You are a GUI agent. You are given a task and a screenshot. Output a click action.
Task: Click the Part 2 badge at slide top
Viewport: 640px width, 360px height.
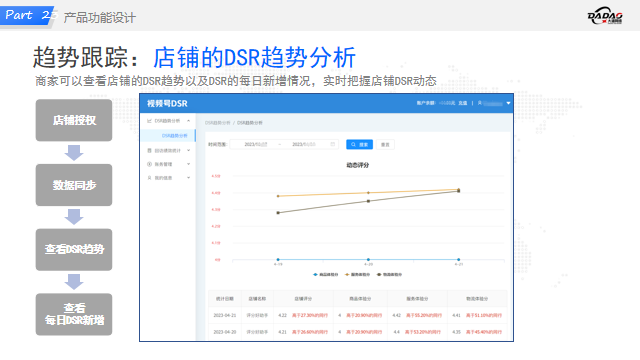coord(28,15)
